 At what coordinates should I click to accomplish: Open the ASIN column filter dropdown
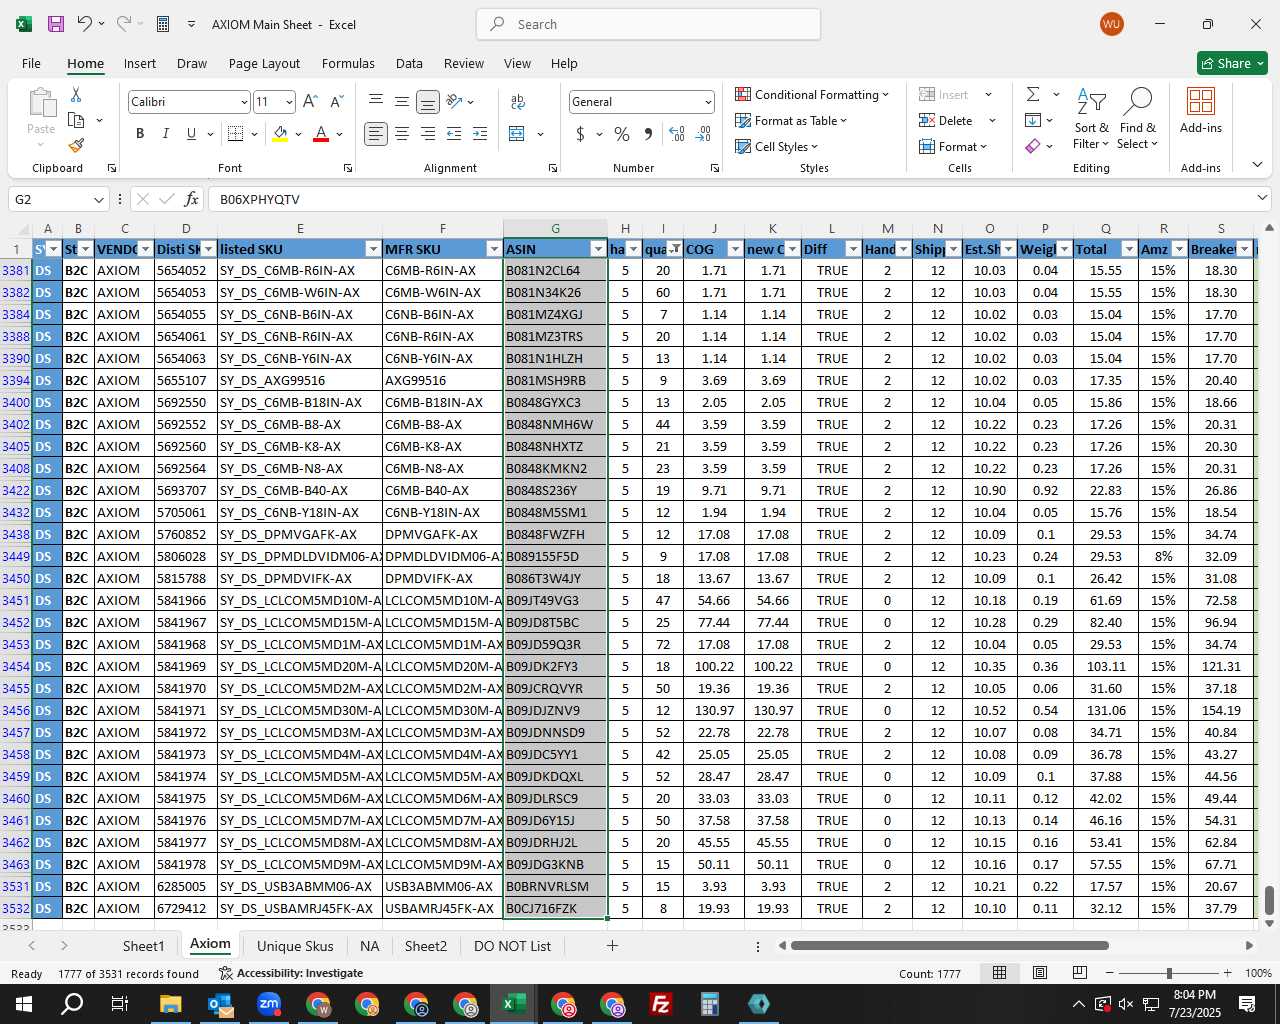click(x=598, y=249)
